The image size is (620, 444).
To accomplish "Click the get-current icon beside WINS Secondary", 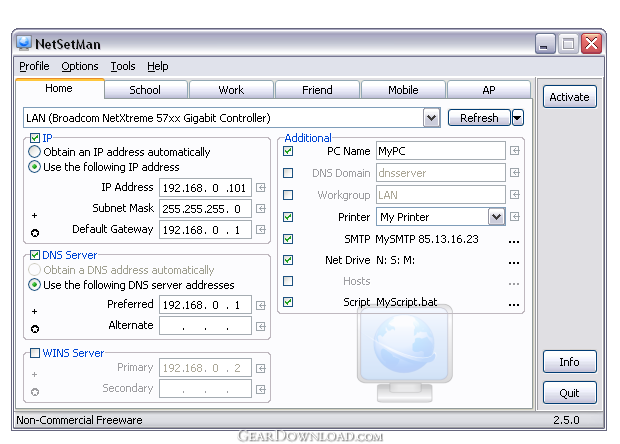I will pos(261,389).
